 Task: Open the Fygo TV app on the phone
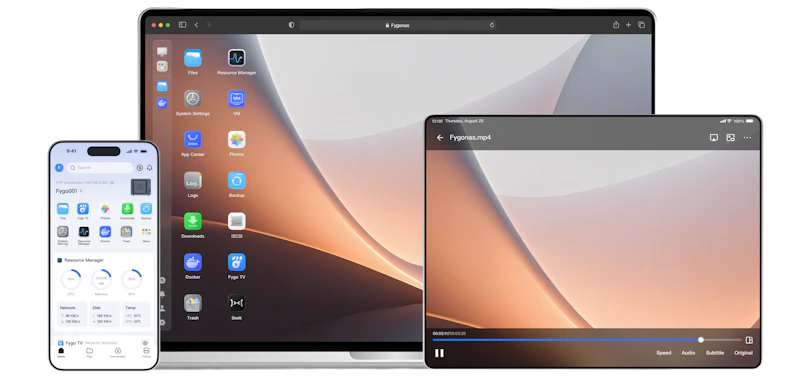(83, 209)
